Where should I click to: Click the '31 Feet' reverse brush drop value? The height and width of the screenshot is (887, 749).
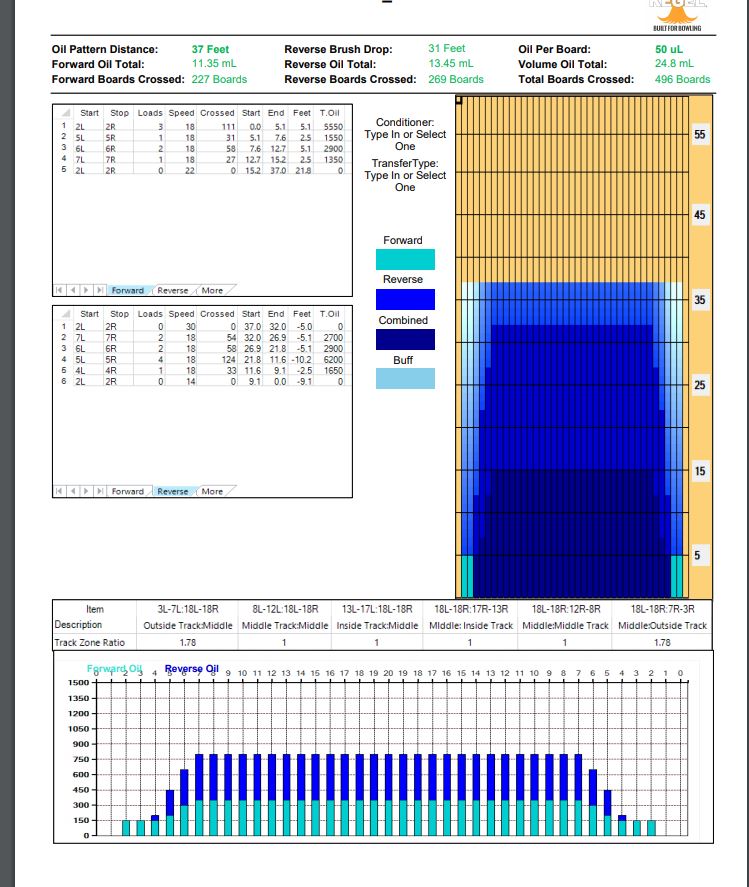click(447, 49)
